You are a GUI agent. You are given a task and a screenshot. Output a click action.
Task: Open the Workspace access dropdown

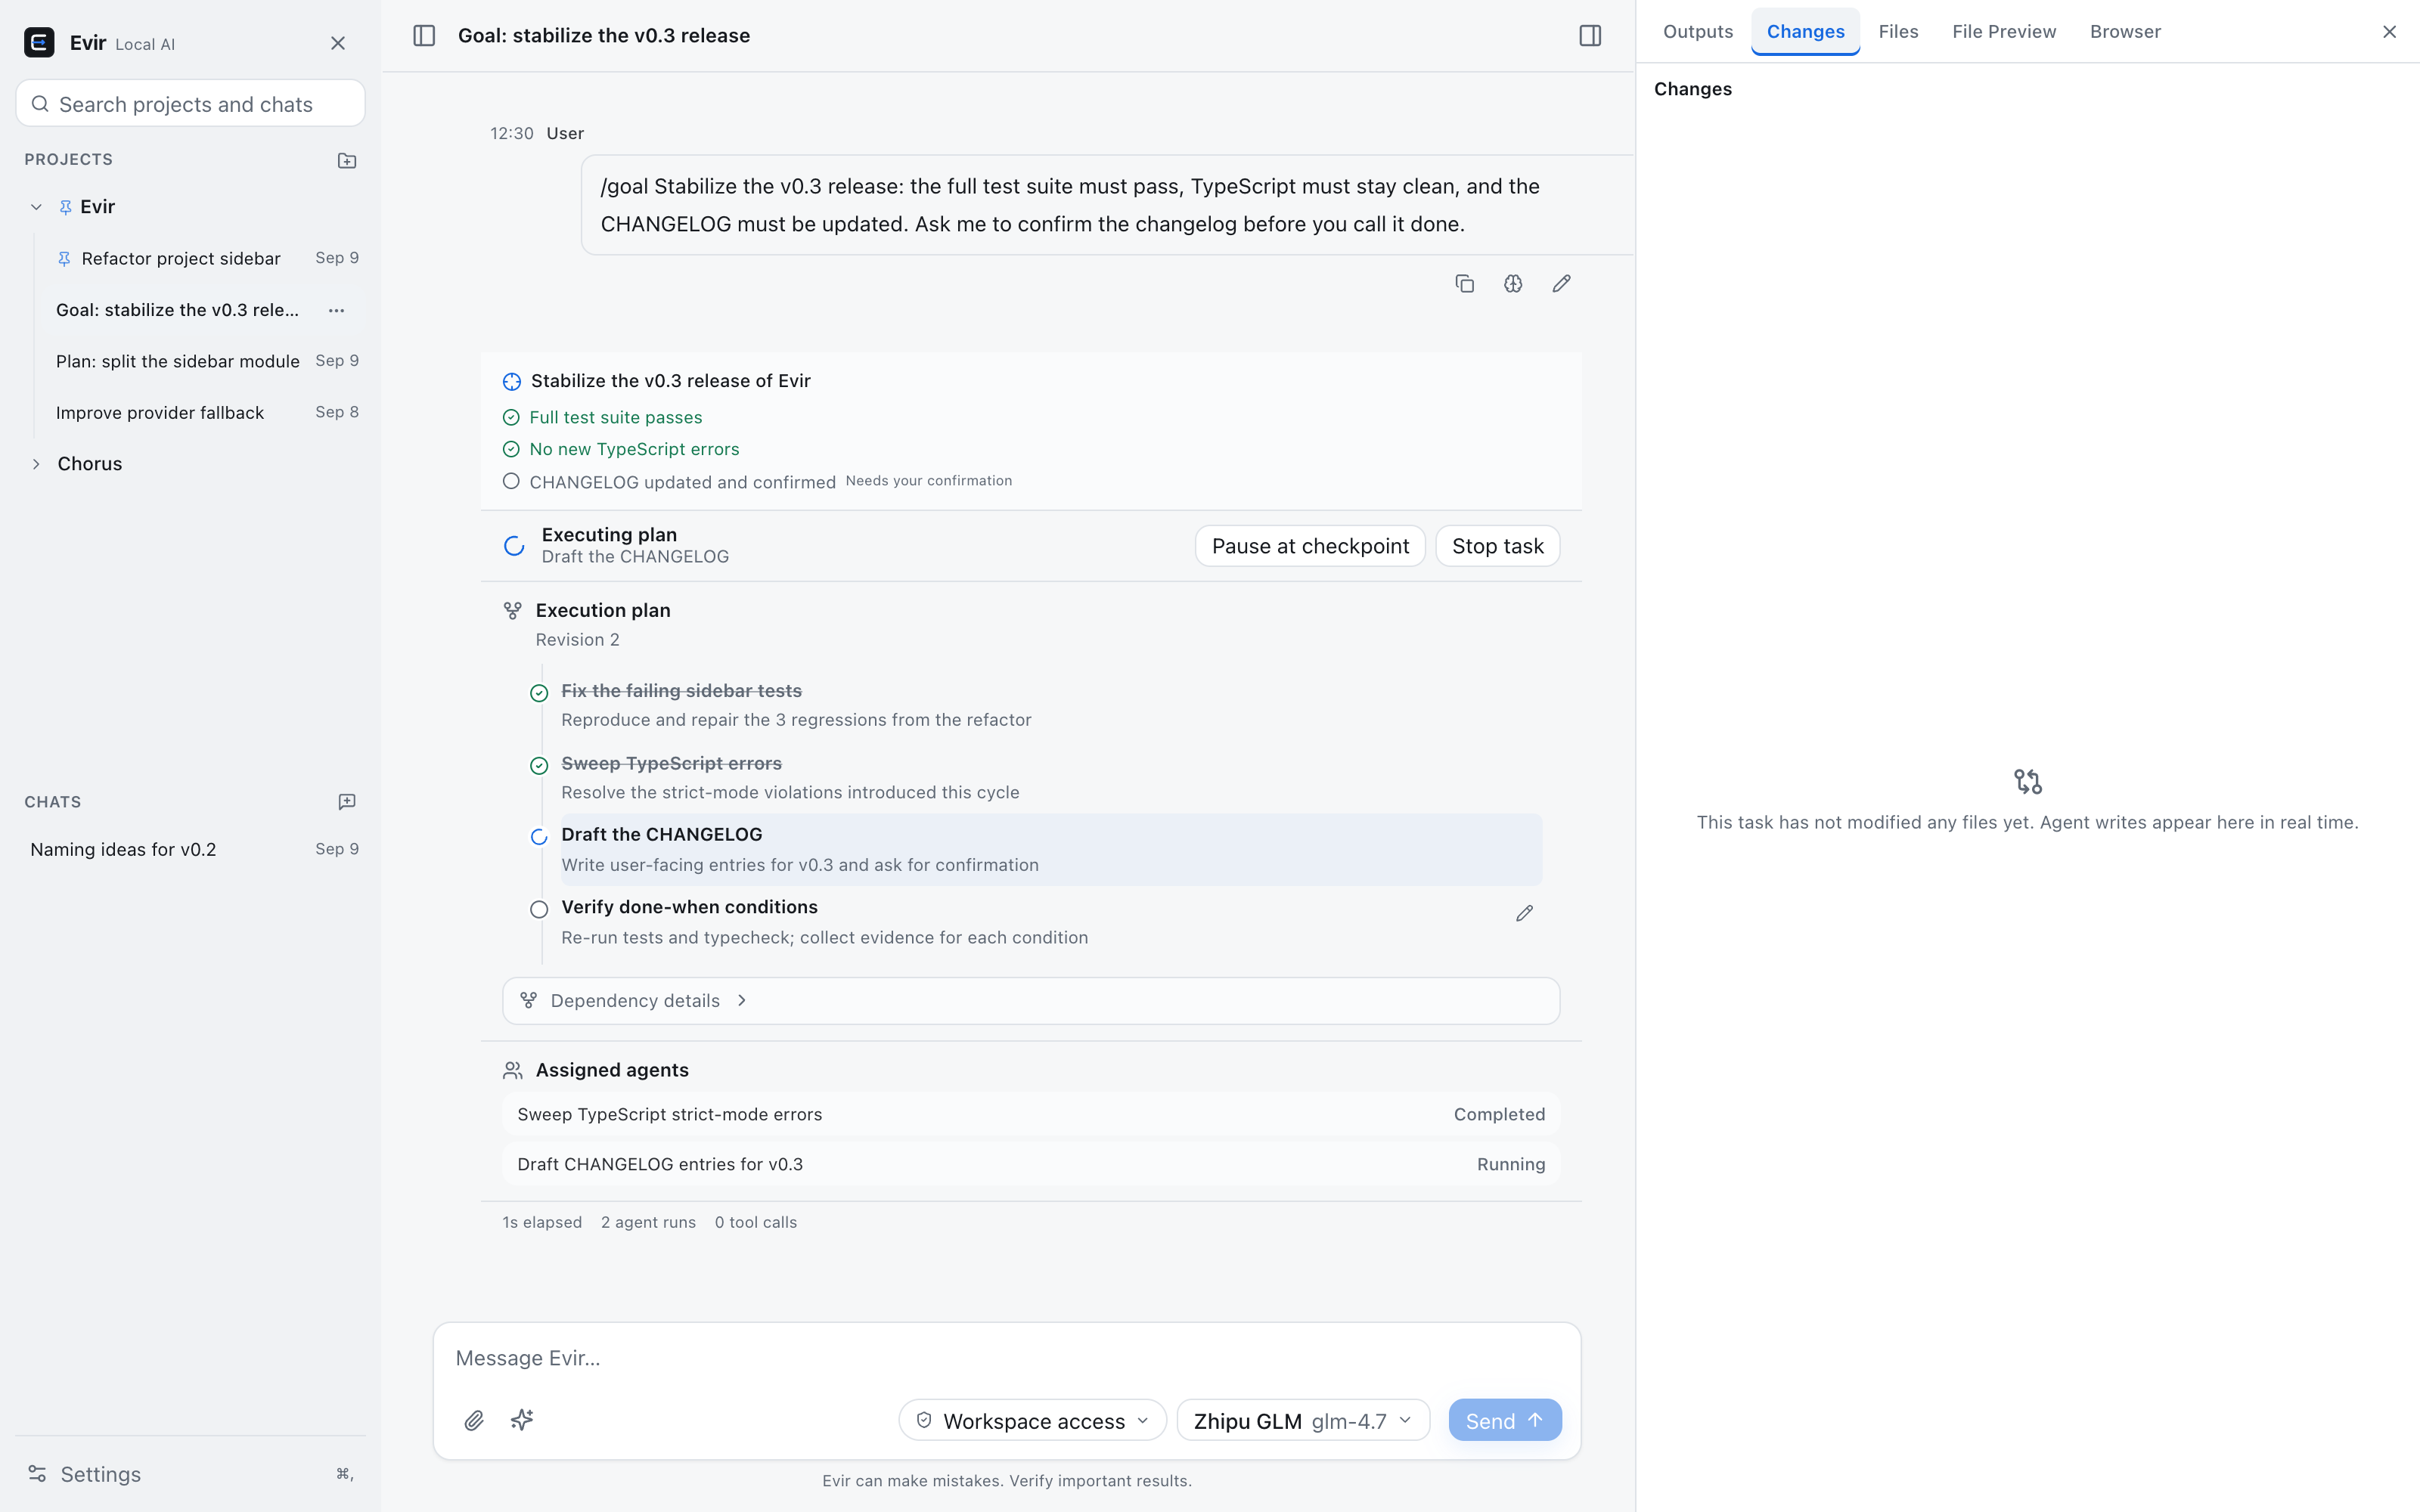(1032, 1420)
